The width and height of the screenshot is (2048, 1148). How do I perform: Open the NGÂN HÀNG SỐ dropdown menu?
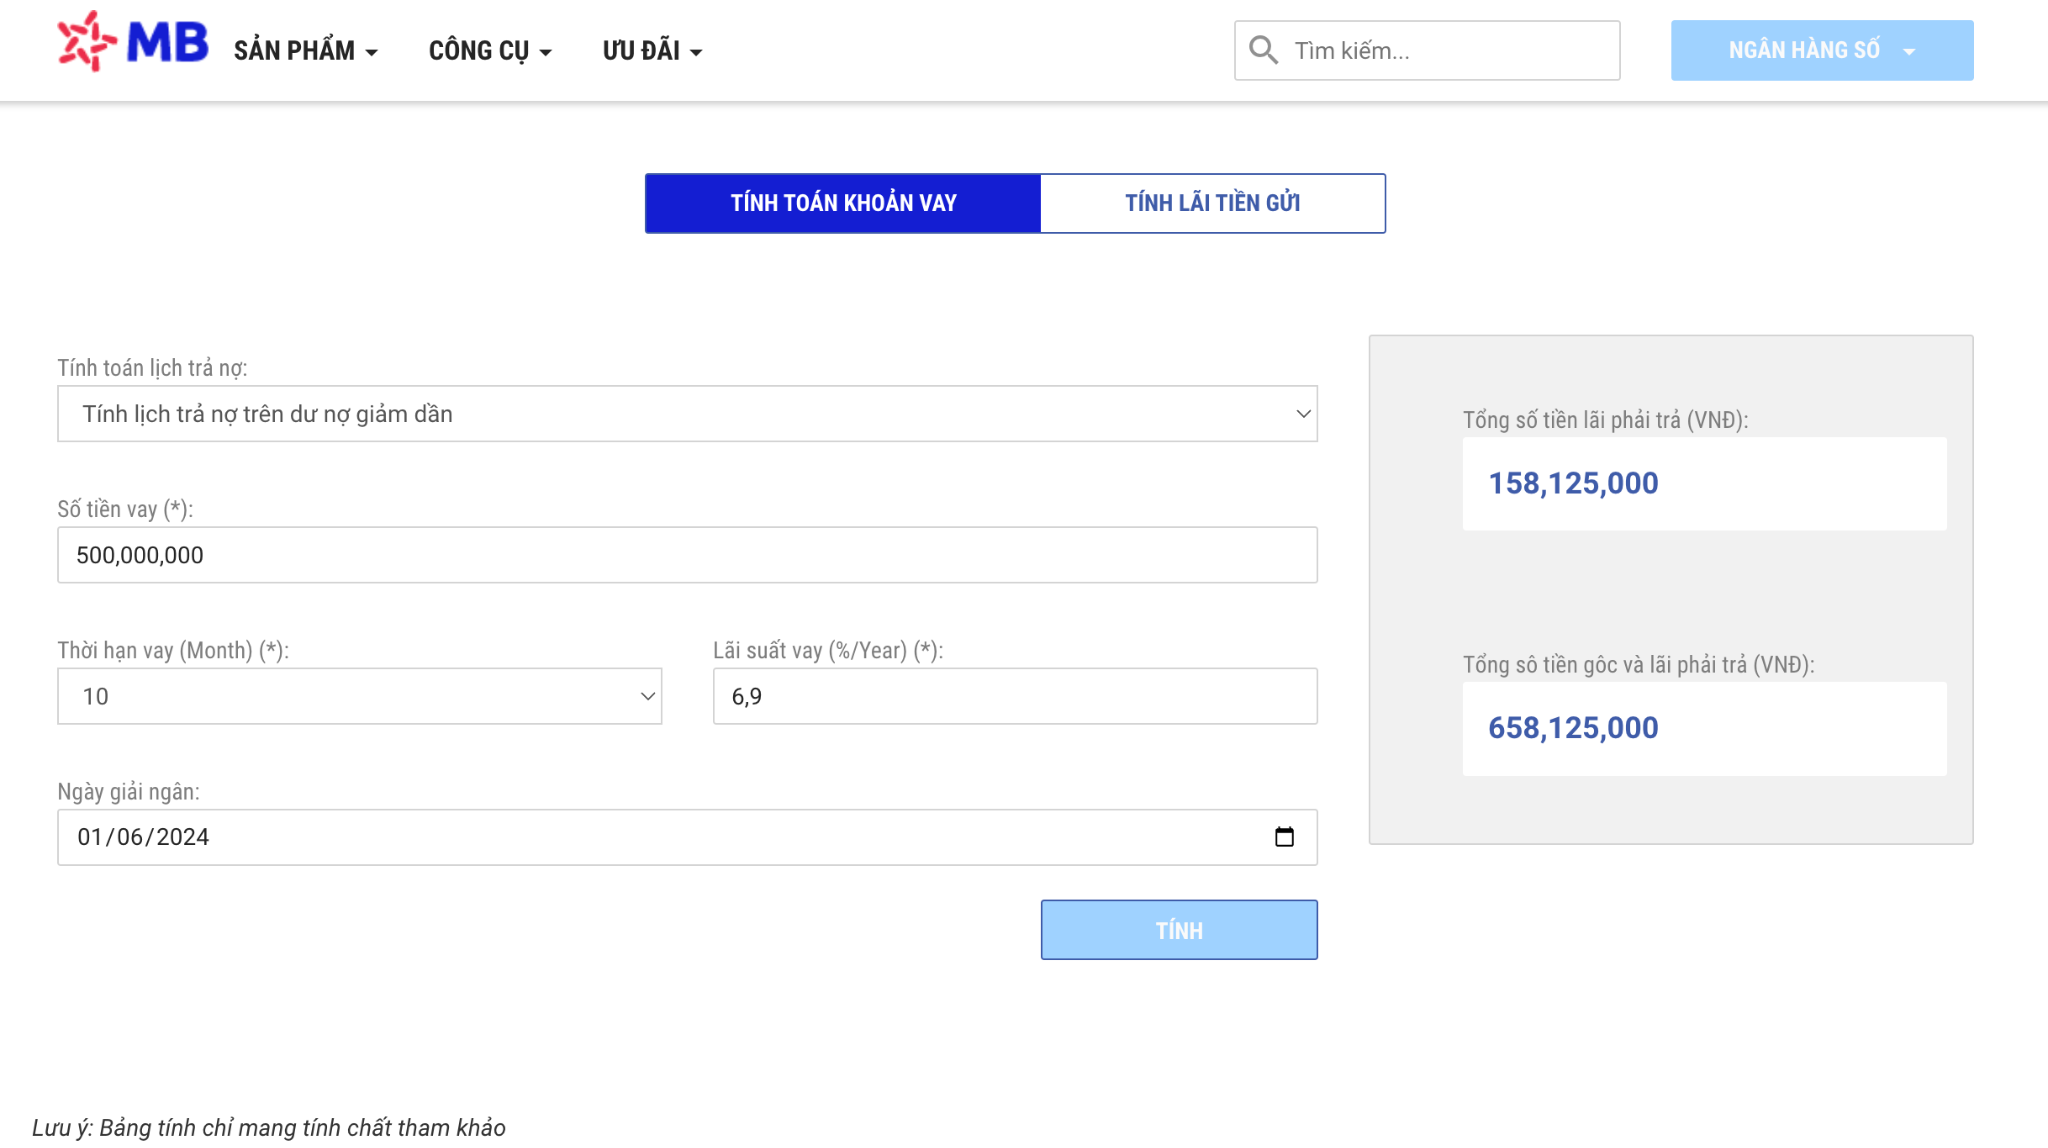tap(1823, 49)
